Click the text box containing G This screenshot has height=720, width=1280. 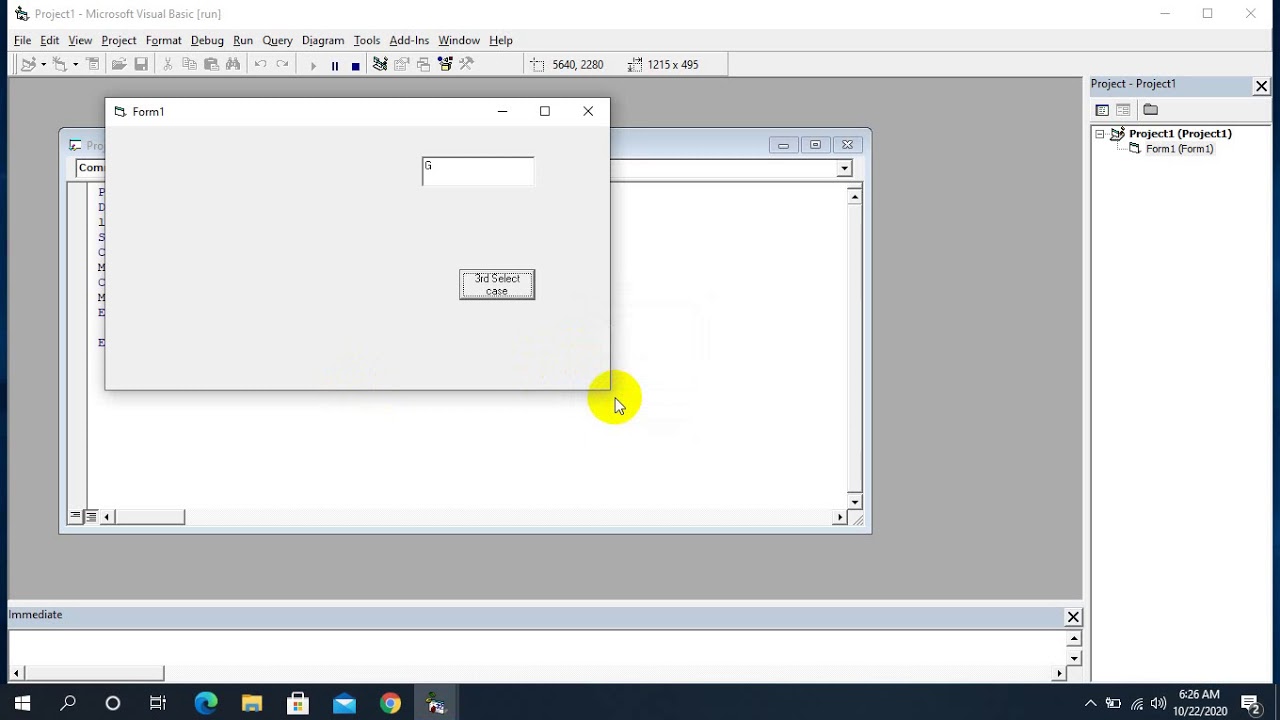pyautogui.click(x=478, y=171)
